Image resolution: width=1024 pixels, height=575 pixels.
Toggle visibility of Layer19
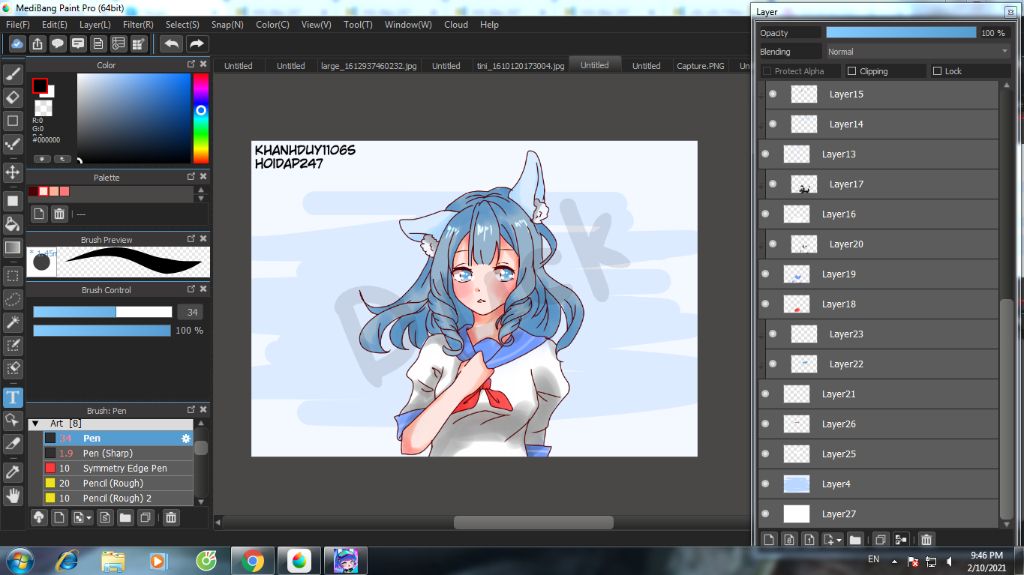pyautogui.click(x=765, y=274)
